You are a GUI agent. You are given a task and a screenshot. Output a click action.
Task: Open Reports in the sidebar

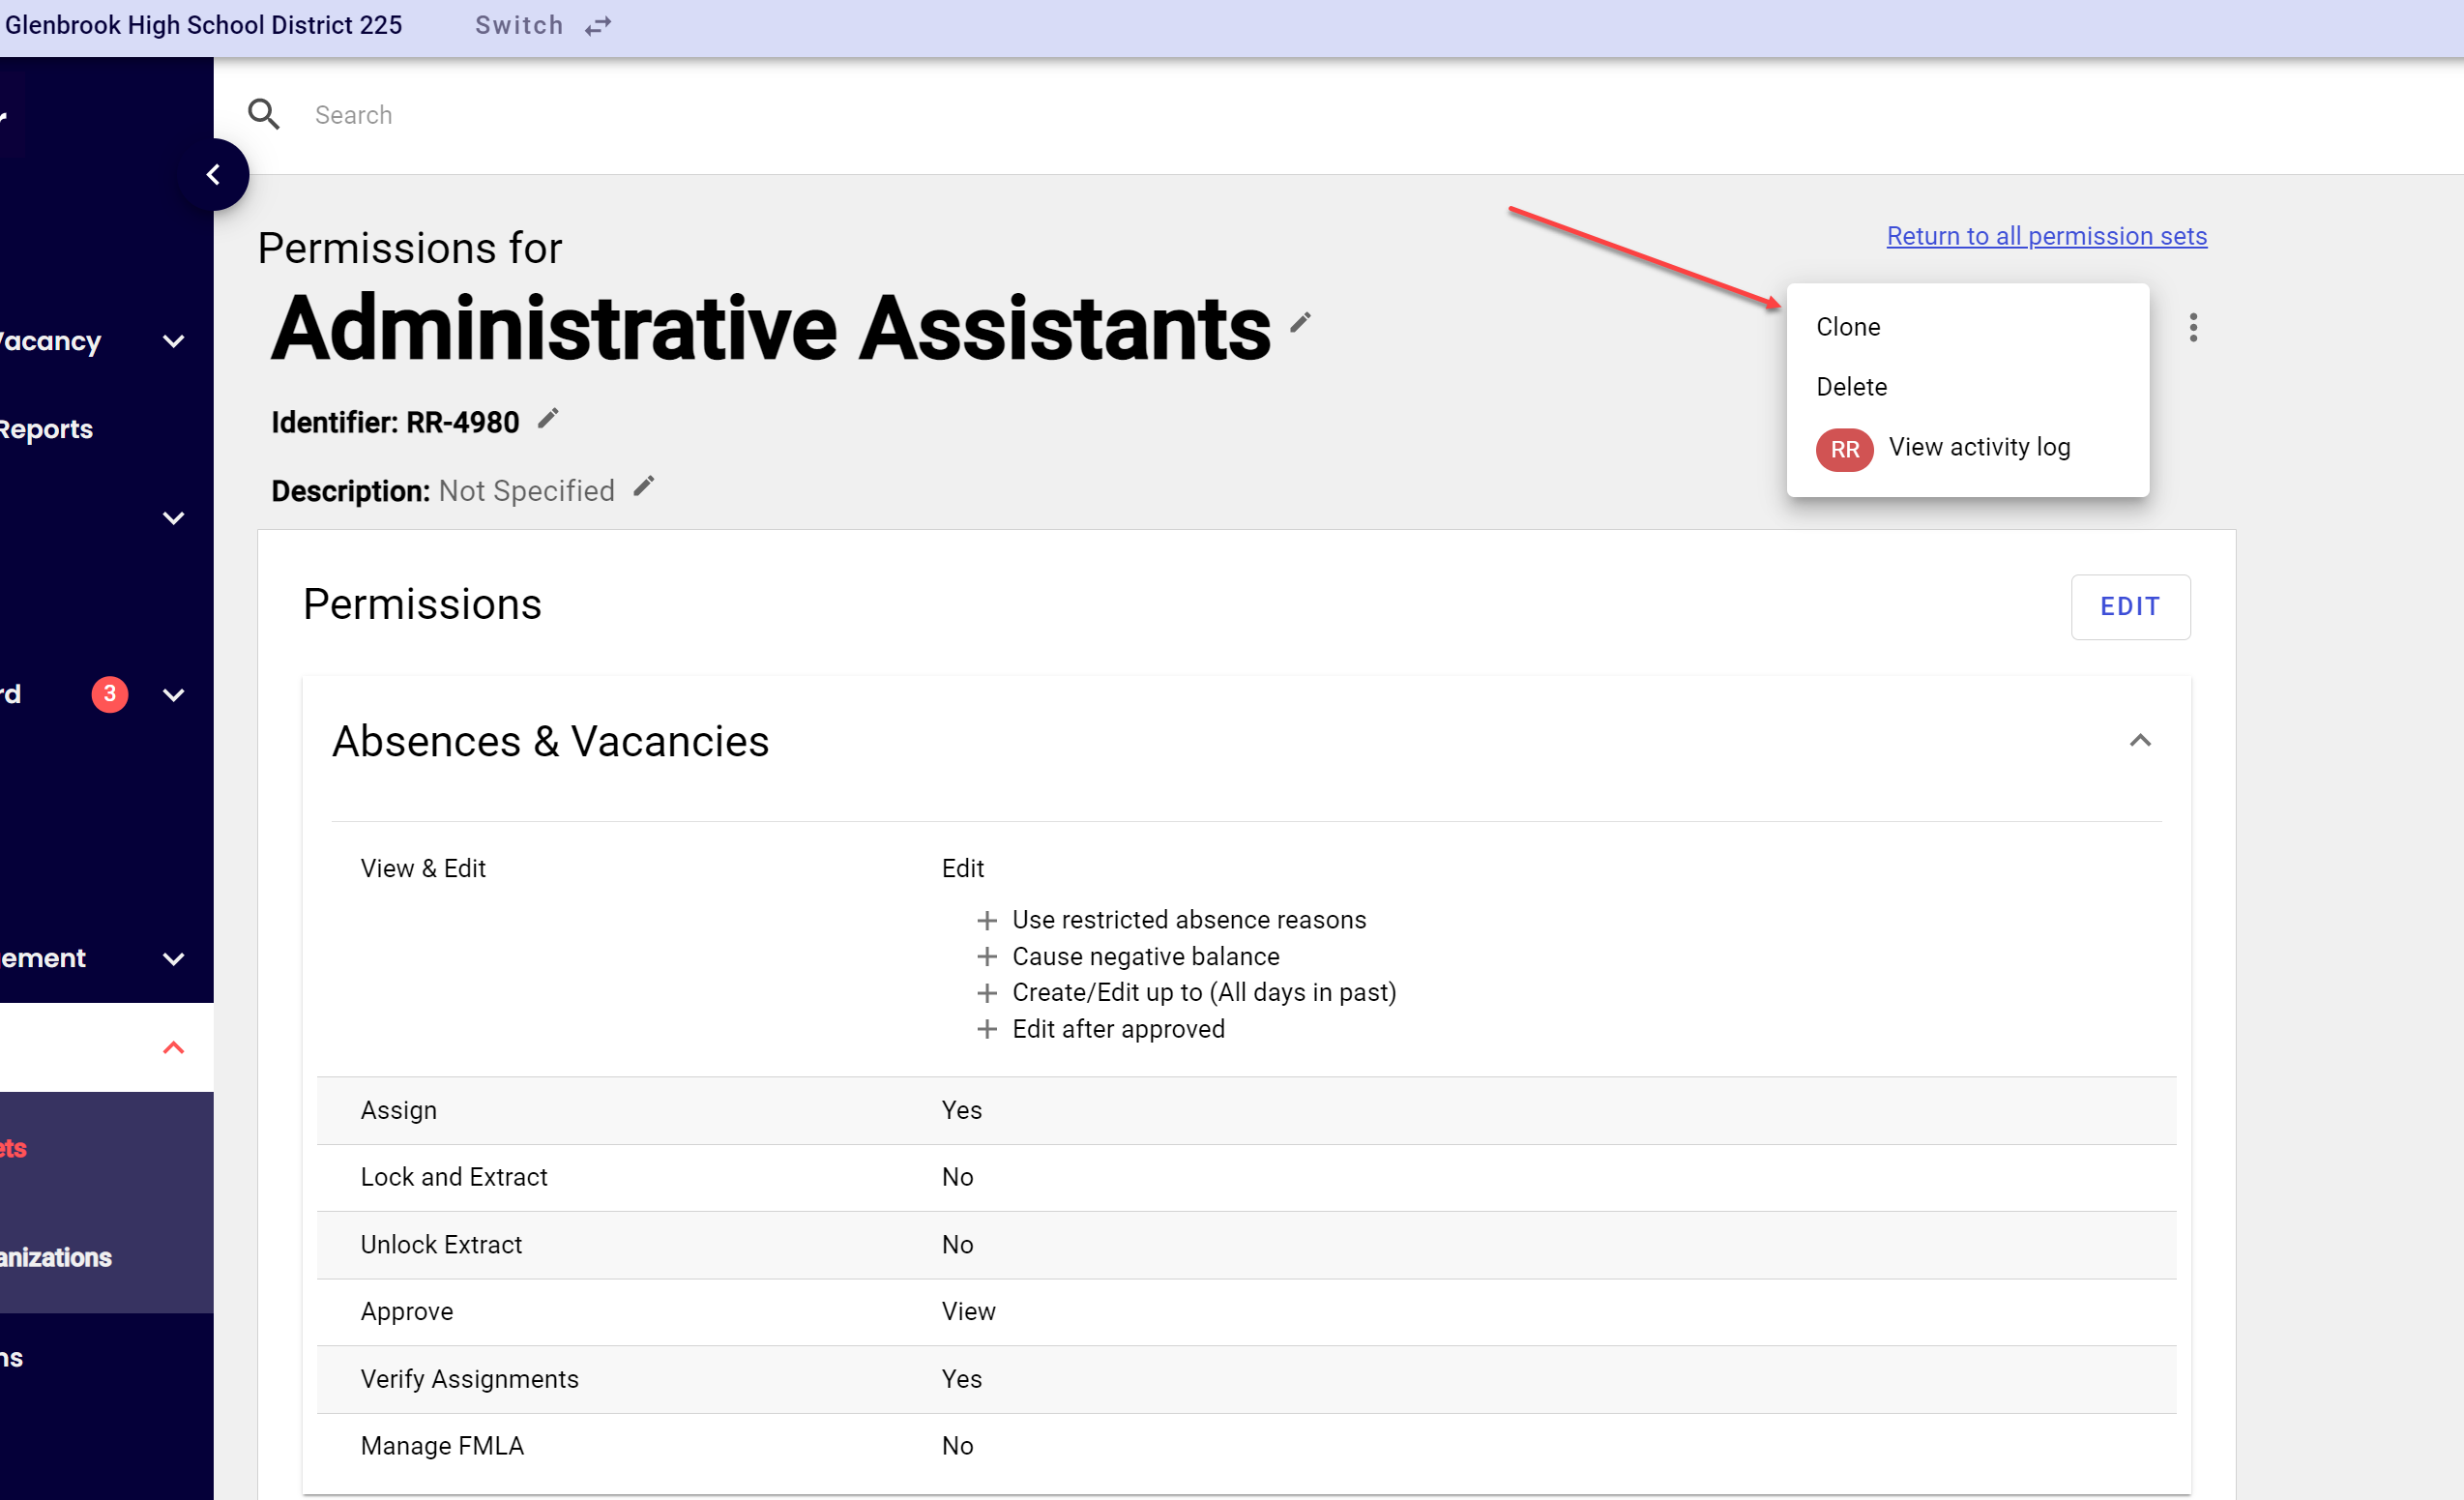(x=46, y=428)
